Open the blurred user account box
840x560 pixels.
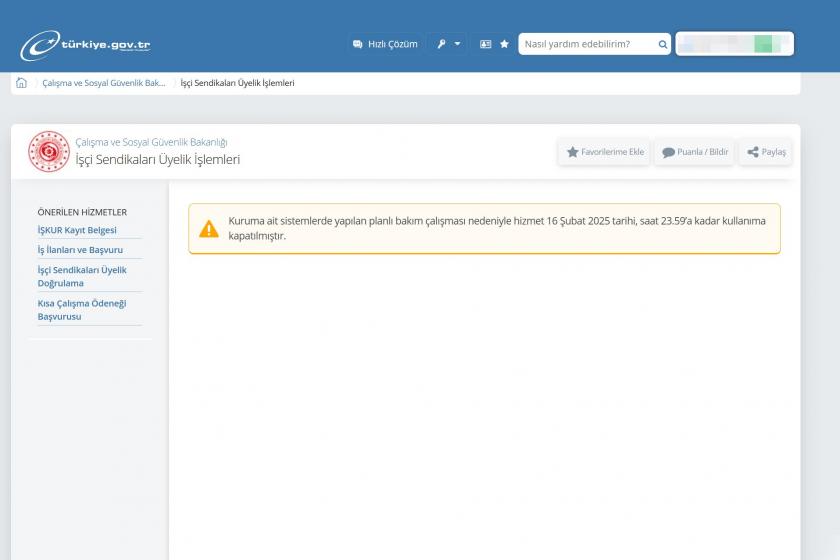coord(734,44)
